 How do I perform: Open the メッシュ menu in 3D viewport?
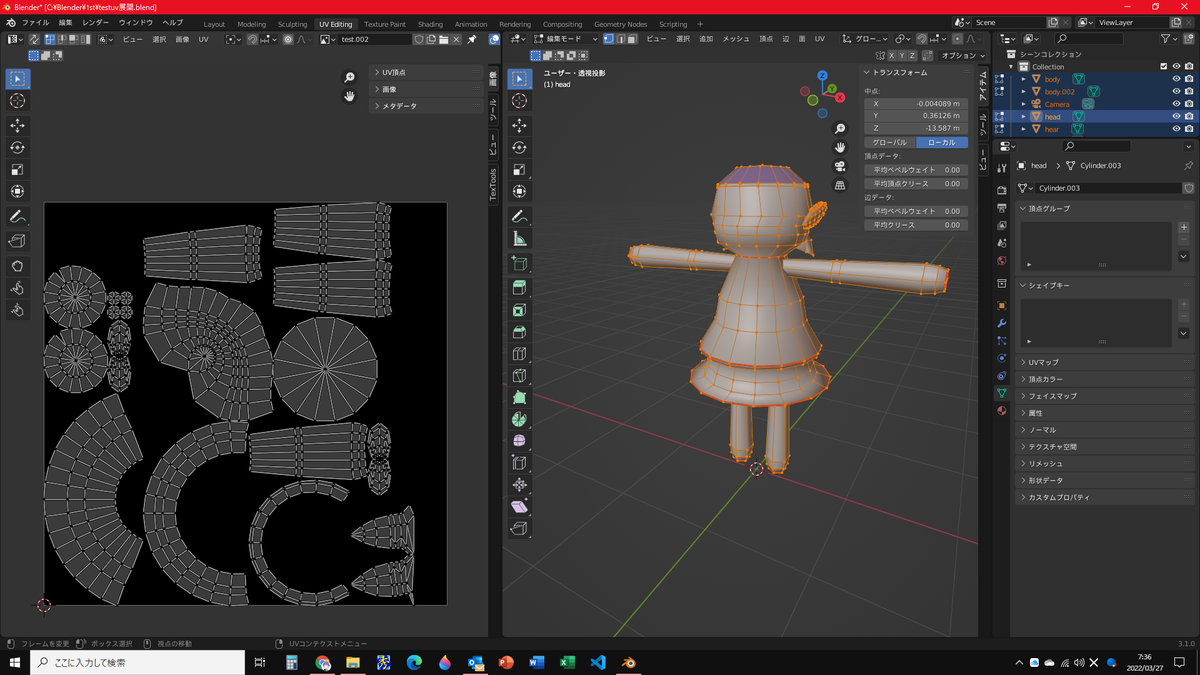pos(736,39)
